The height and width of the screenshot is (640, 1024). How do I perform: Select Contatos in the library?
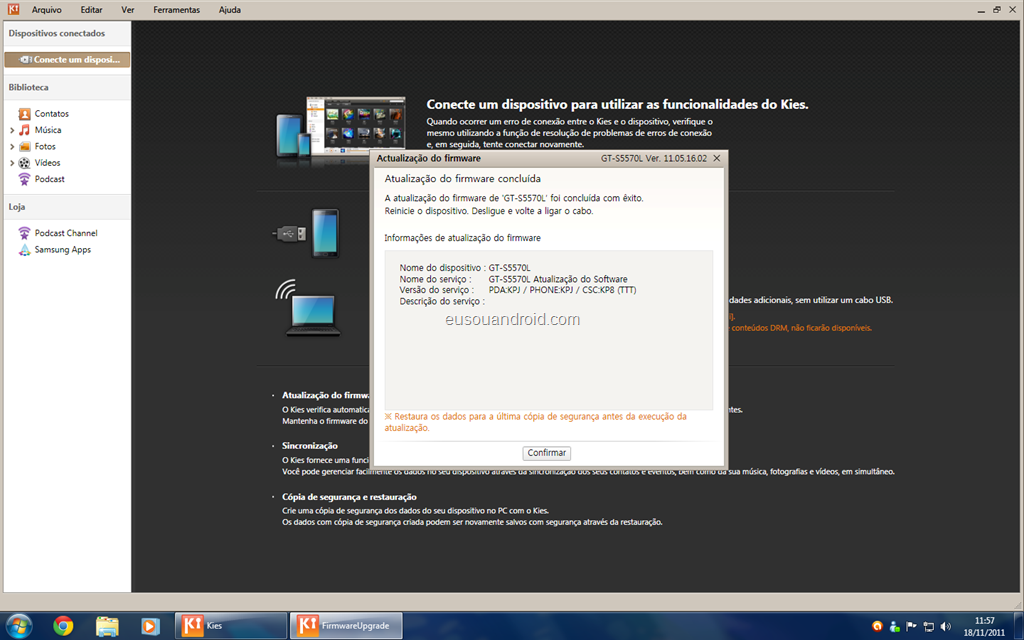[x=52, y=114]
